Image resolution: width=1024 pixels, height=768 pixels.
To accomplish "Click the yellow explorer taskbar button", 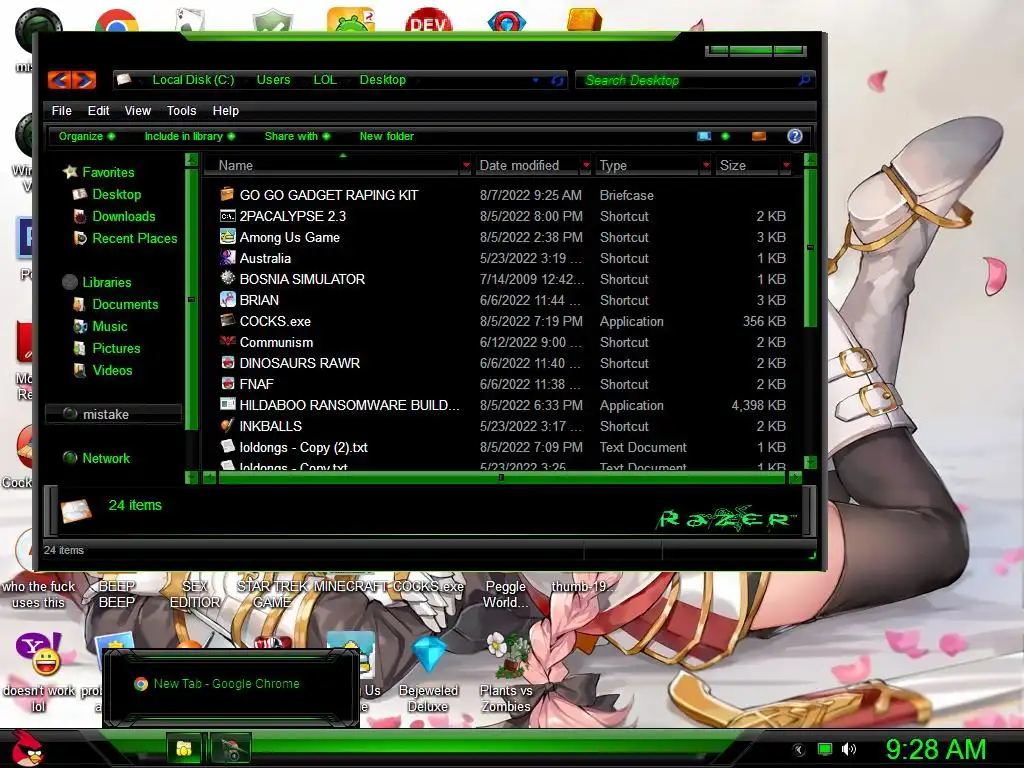I will point(184,748).
